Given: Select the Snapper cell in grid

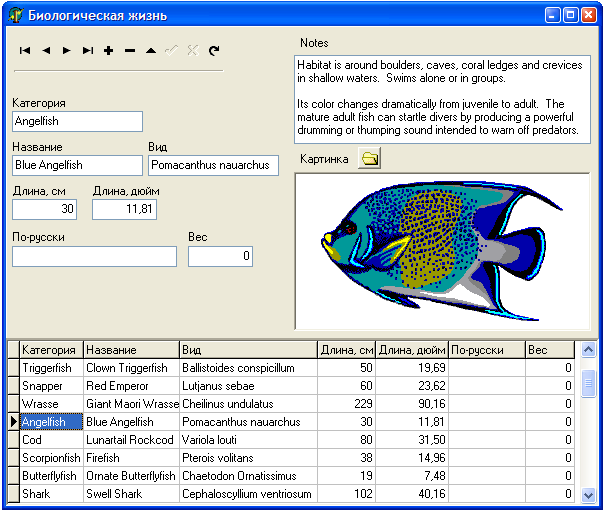Looking at the screenshot, I should point(51,386).
